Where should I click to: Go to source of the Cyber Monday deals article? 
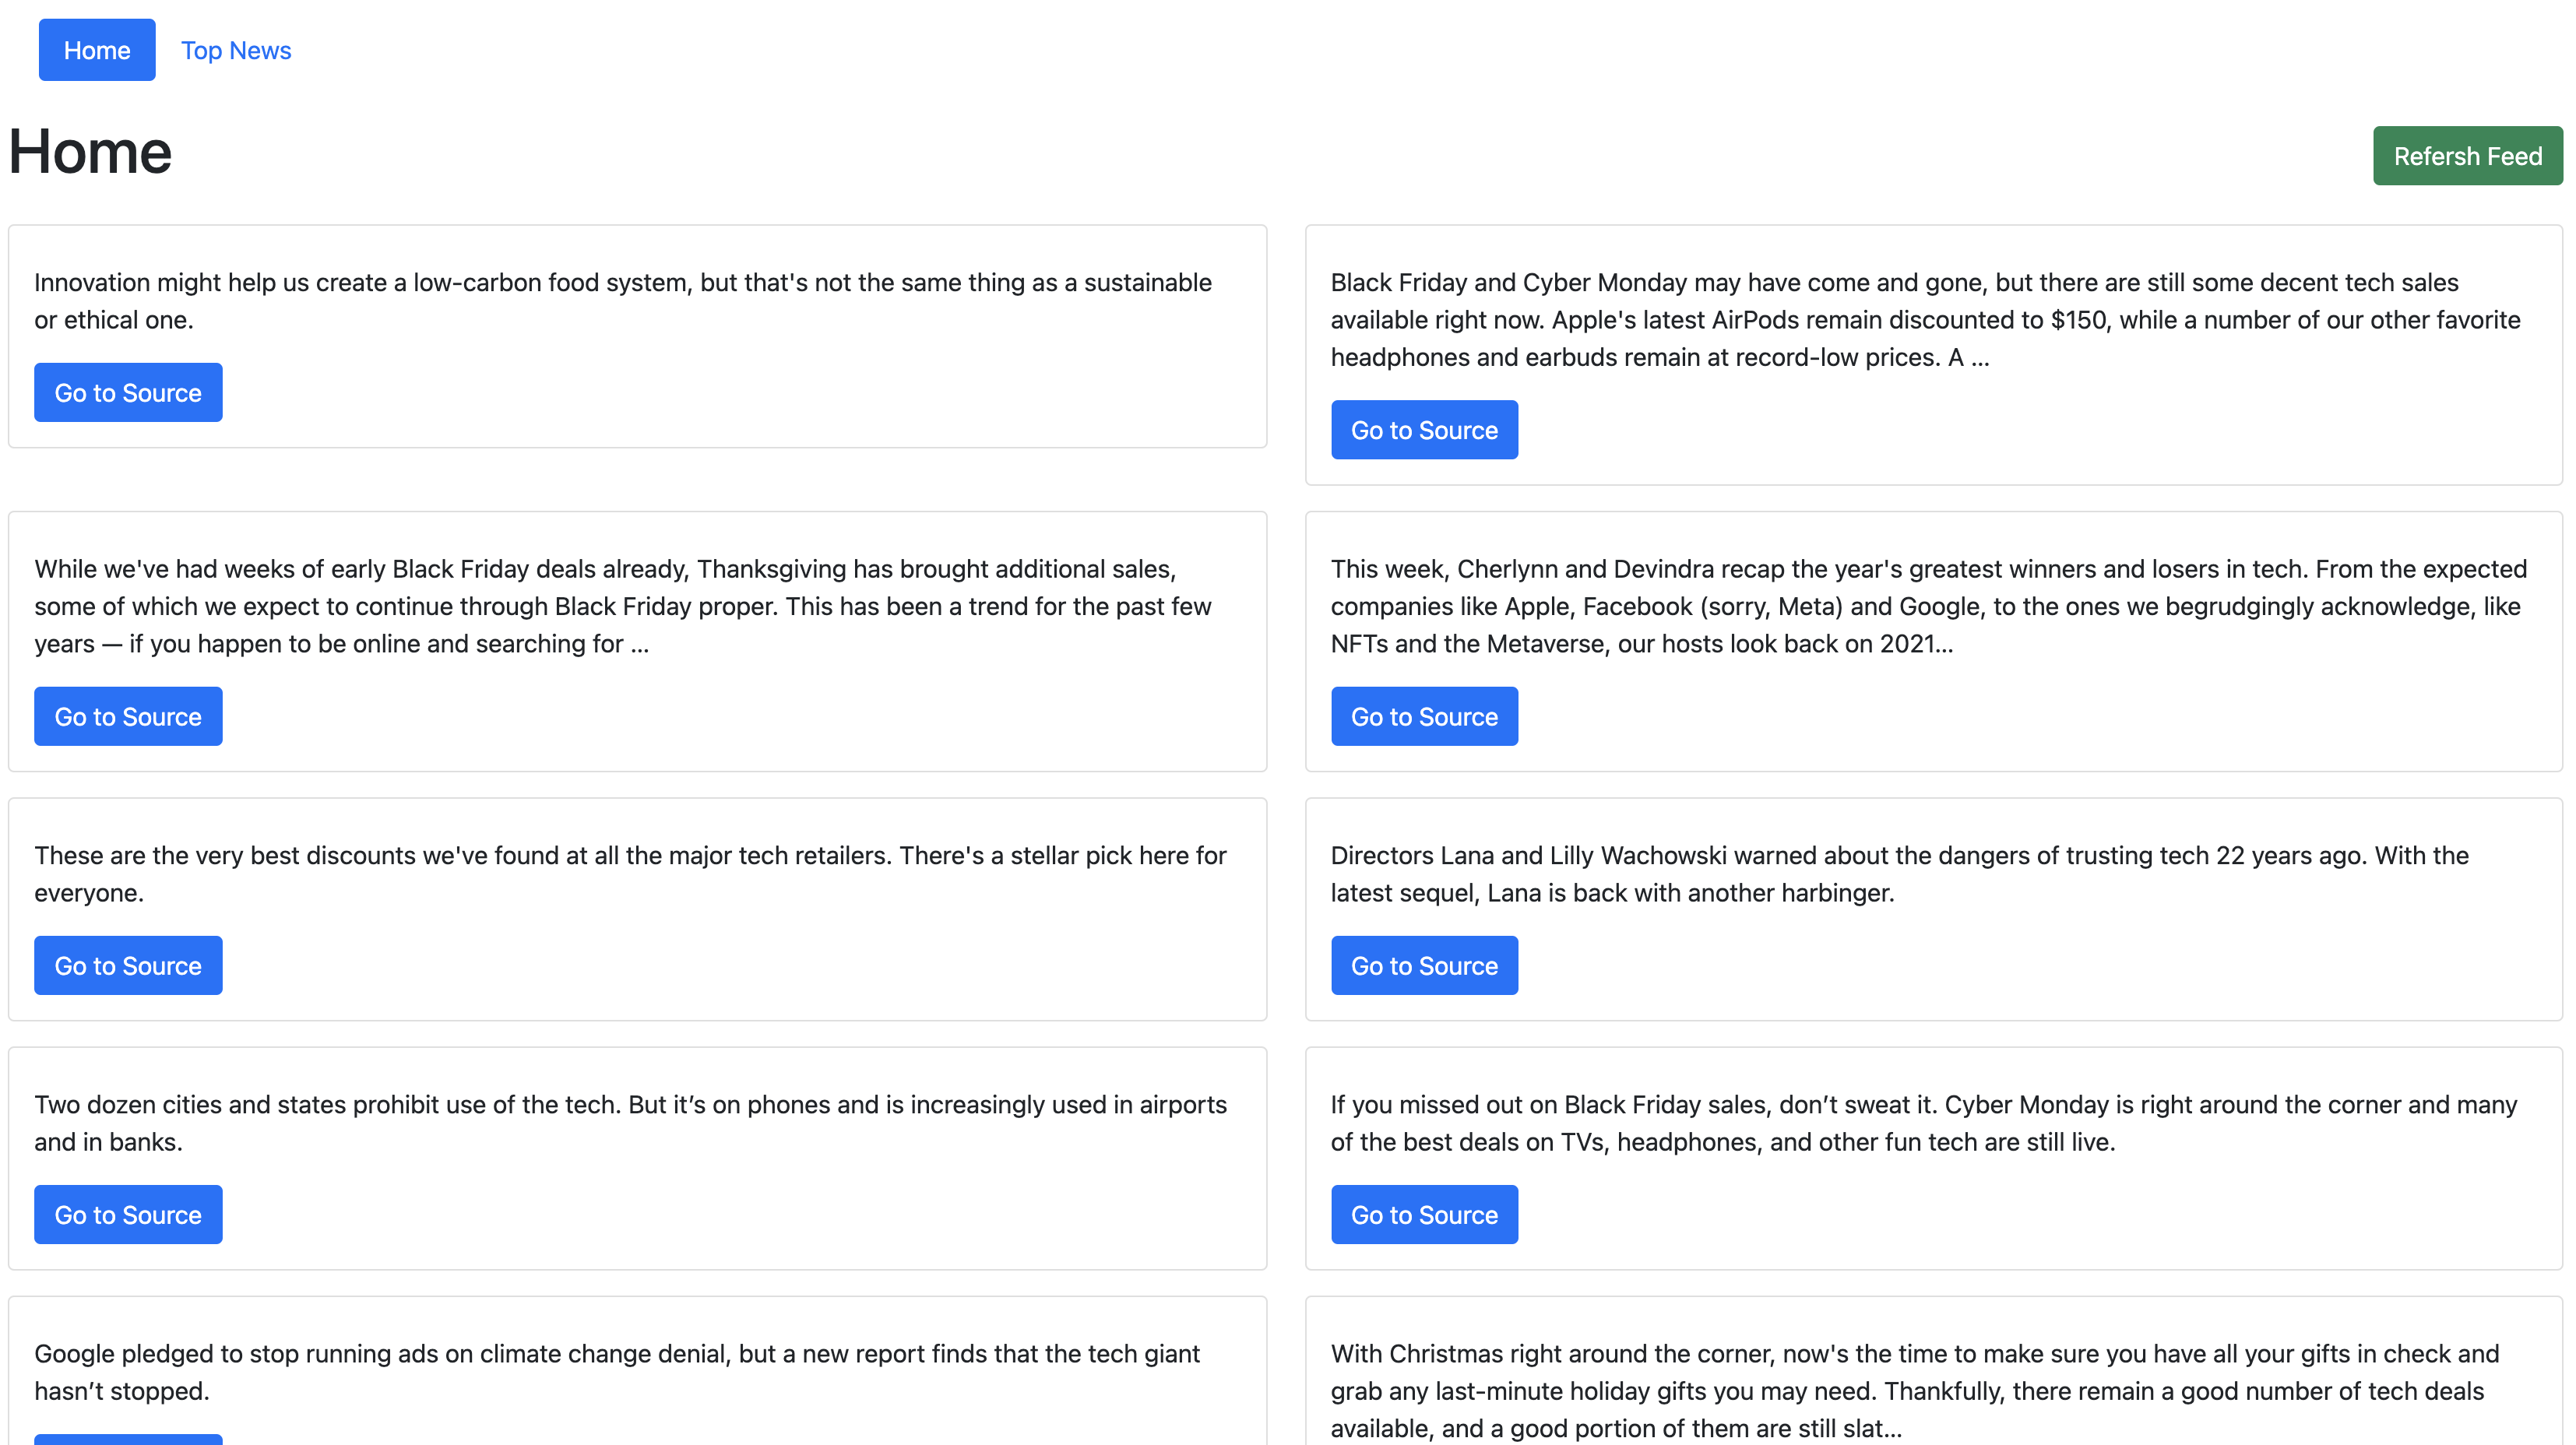1424,1214
